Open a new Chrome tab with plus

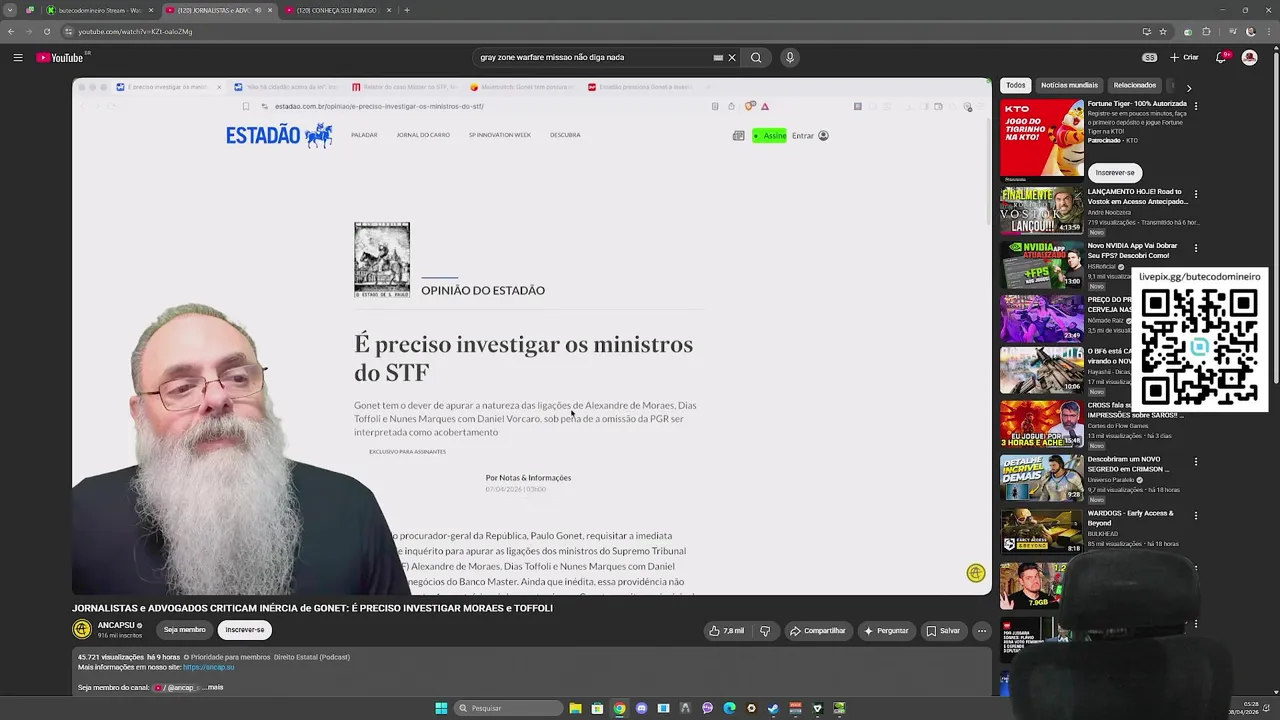(x=407, y=10)
